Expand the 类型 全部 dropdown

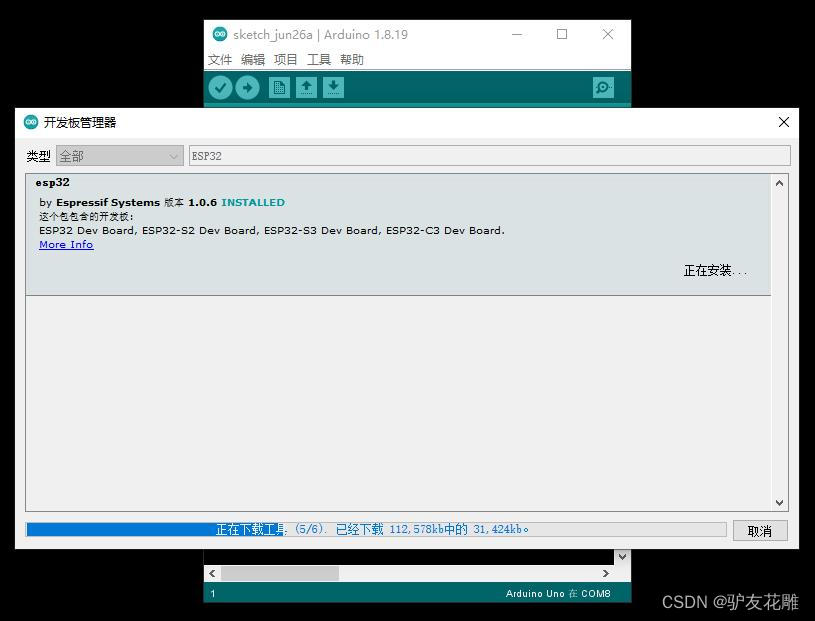coord(120,156)
